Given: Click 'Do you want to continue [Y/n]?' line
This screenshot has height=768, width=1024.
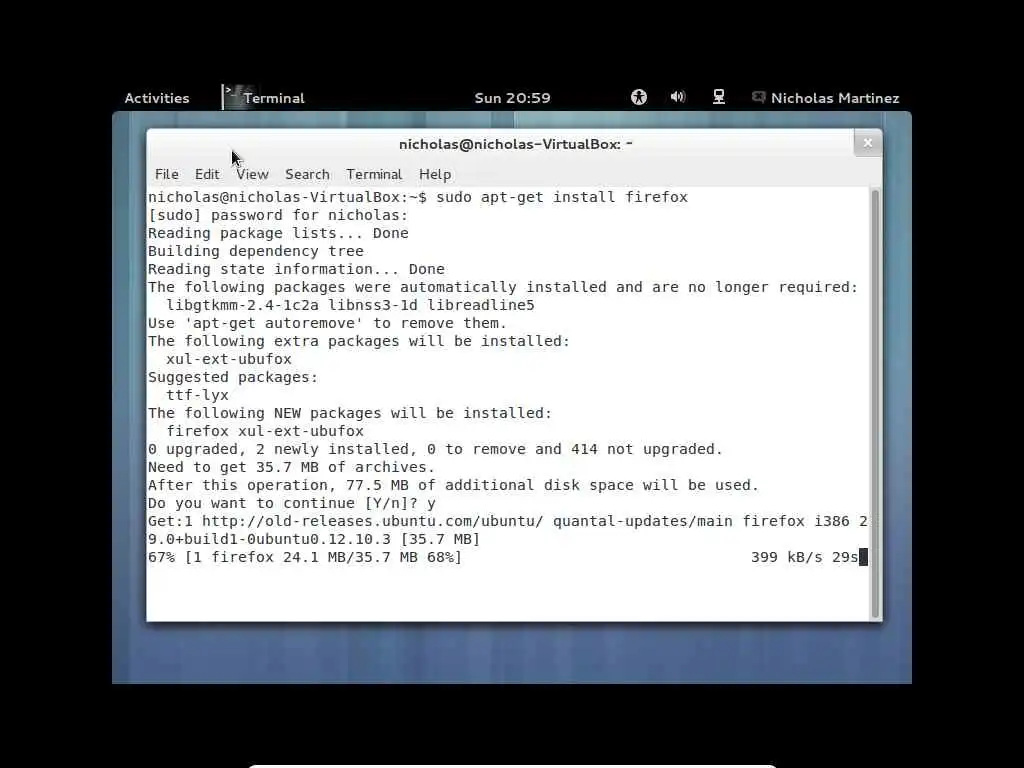Looking at the screenshot, I should coord(291,503).
